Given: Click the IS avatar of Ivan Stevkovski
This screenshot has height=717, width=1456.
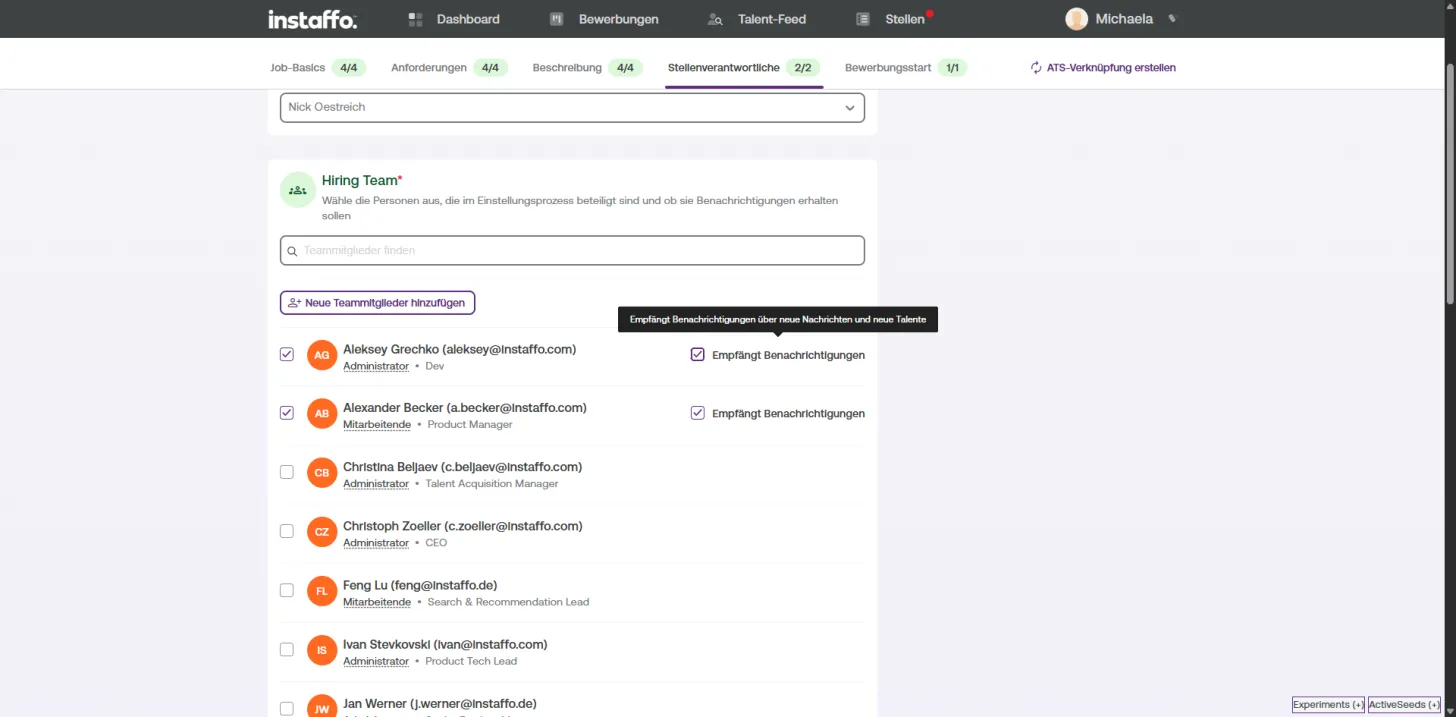Looking at the screenshot, I should pos(322,650).
